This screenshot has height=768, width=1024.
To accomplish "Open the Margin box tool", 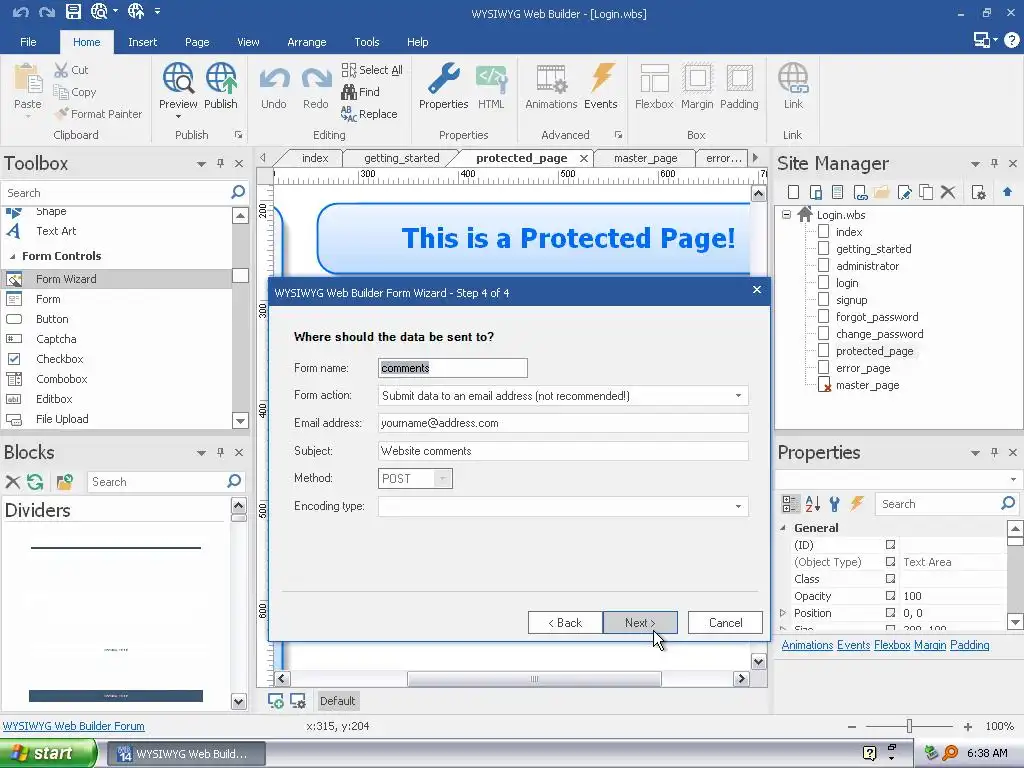I will pyautogui.click(x=697, y=86).
